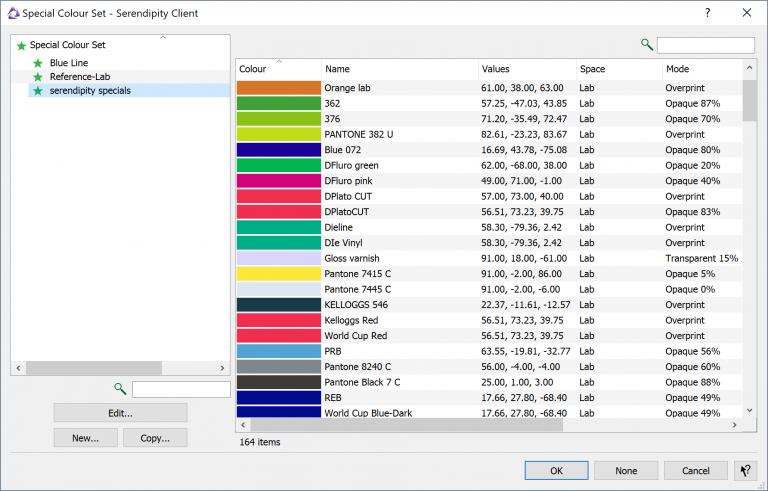The image size is (768, 491).
Task: Select the Pantone 8240 C row
Action: click(489, 367)
